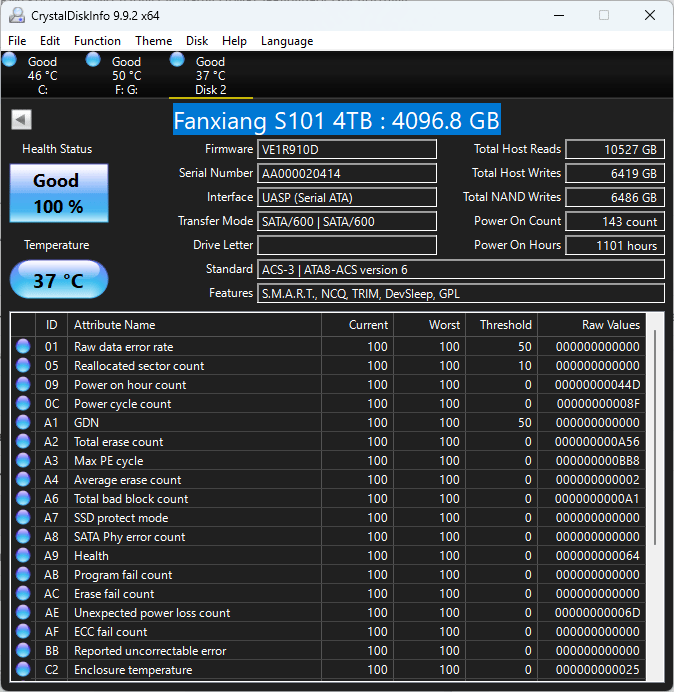
Task: Open the Theme menu
Action: coord(154,41)
